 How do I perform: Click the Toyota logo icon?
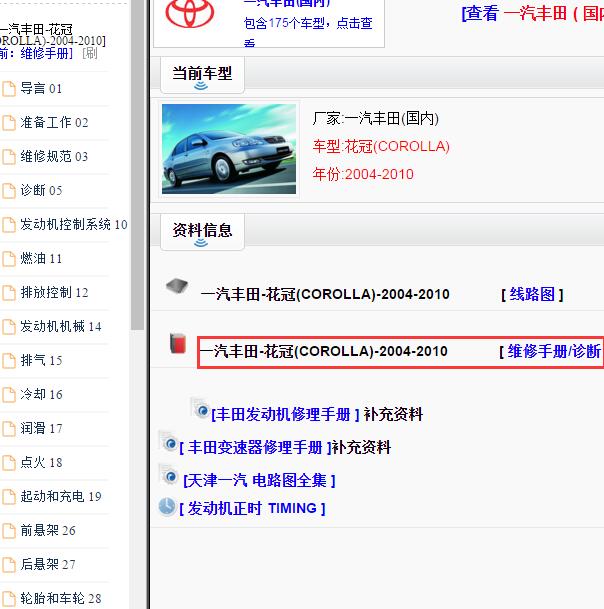pos(190,13)
